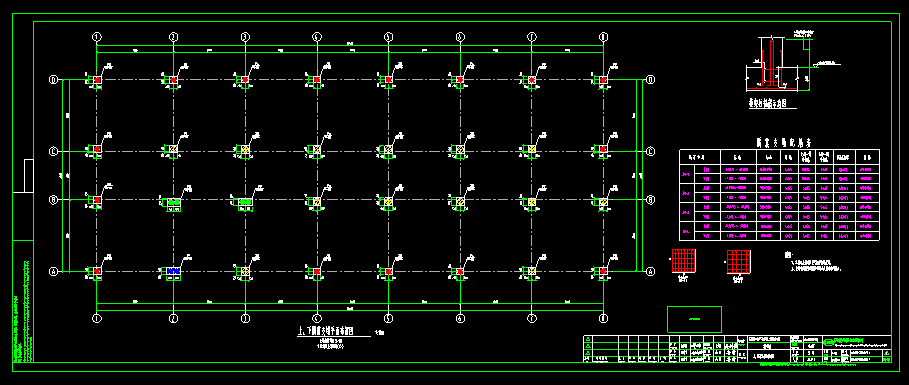The image size is (909, 385).
Task: Select the left red rebar mesh pattern
Action: point(683,261)
